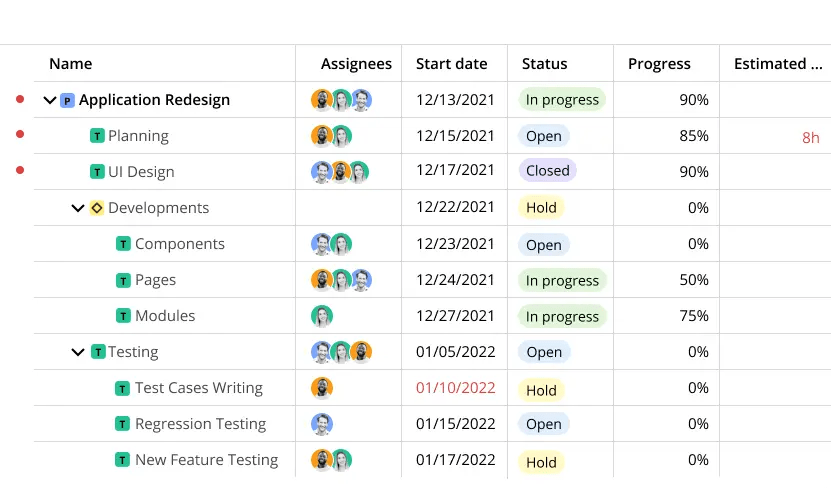
Task: Click the task icon beside New Feature Testing
Action: pos(123,460)
